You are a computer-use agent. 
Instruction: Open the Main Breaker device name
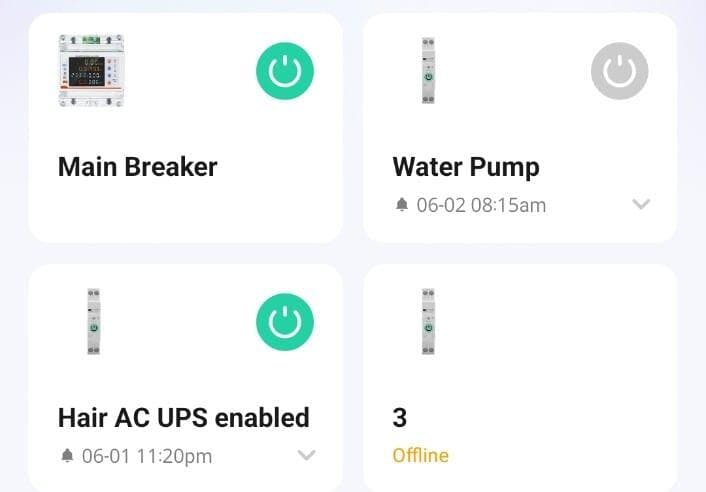tap(137, 167)
